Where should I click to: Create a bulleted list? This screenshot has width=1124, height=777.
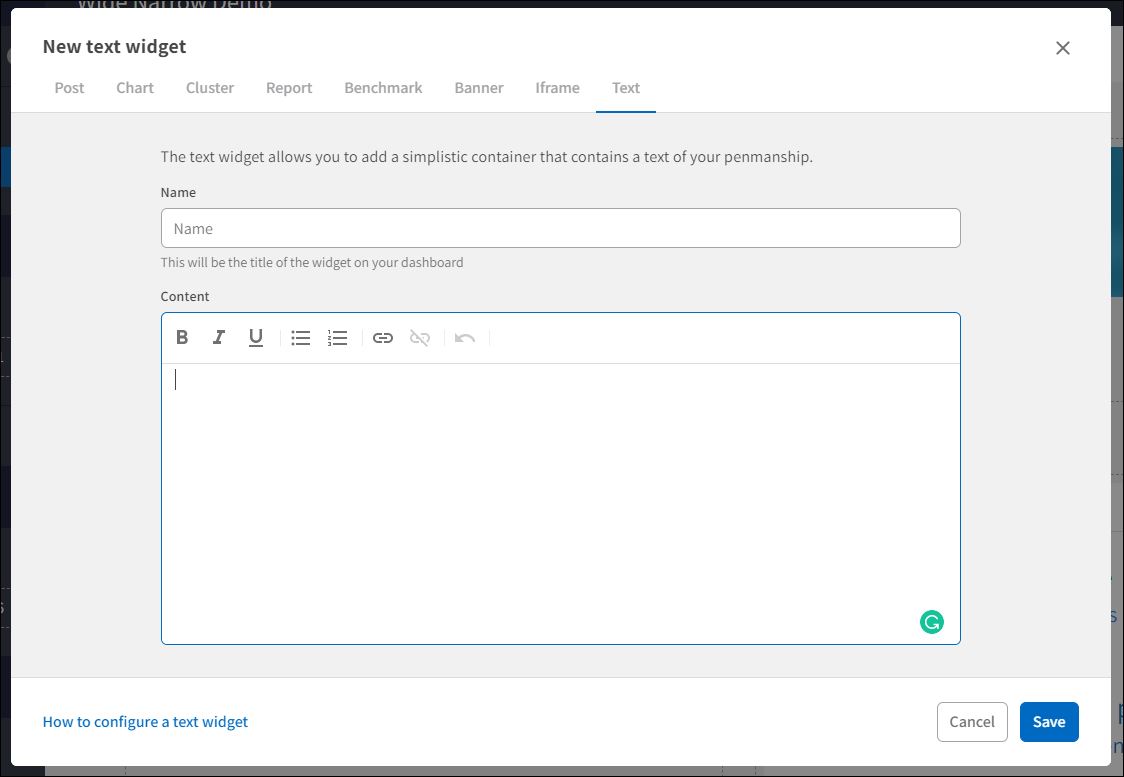(301, 337)
